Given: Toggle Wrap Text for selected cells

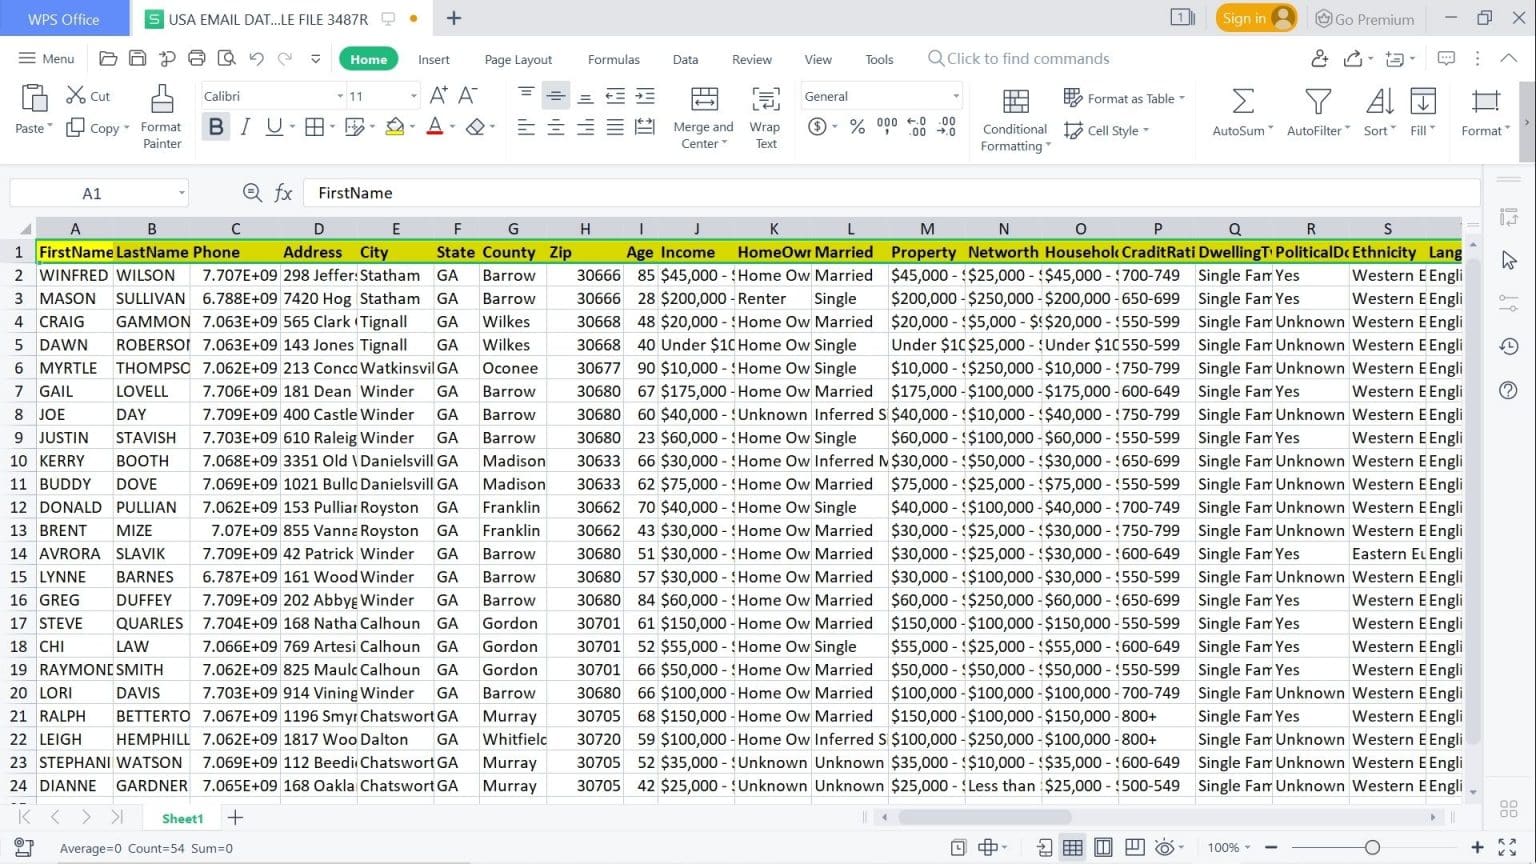Looking at the screenshot, I should (765, 117).
